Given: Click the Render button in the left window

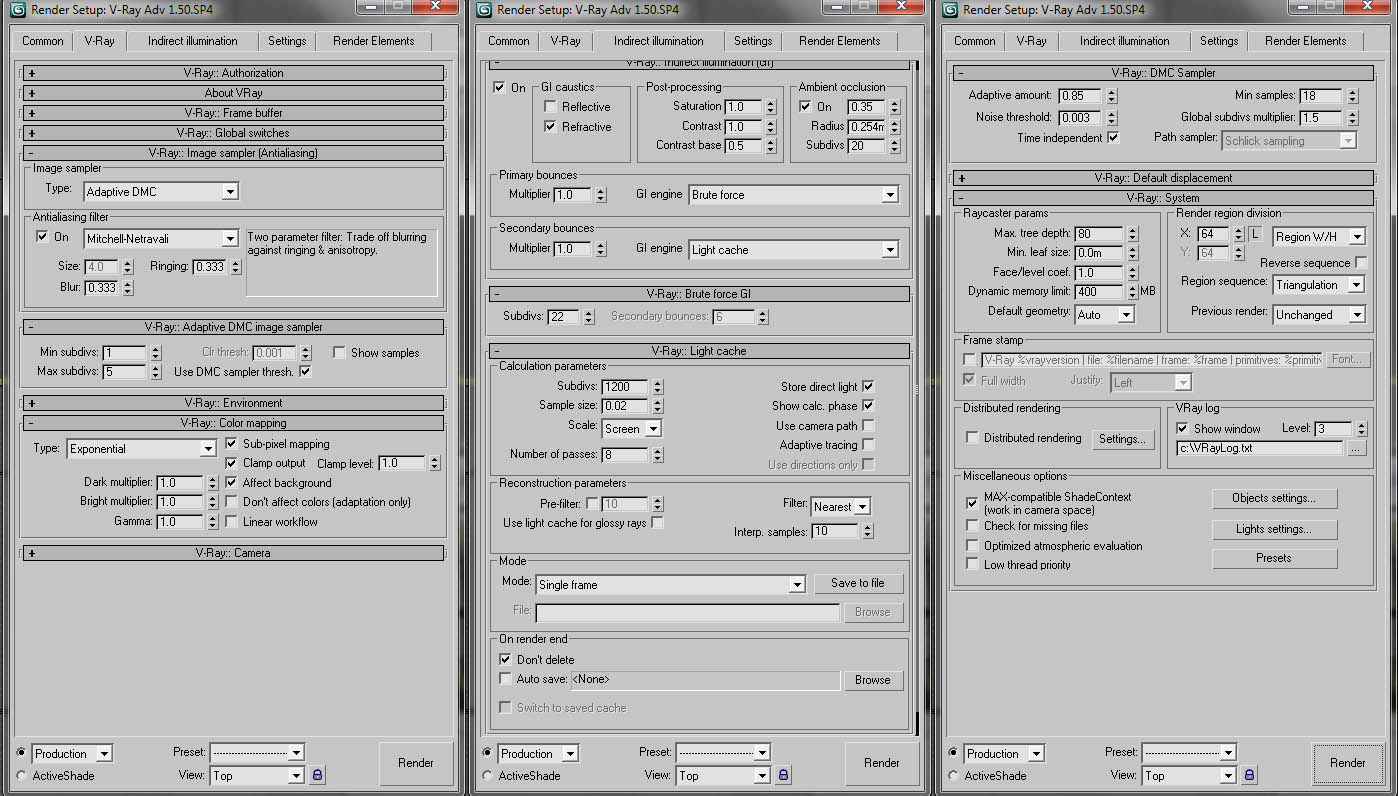Looking at the screenshot, I should [x=416, y=763].
